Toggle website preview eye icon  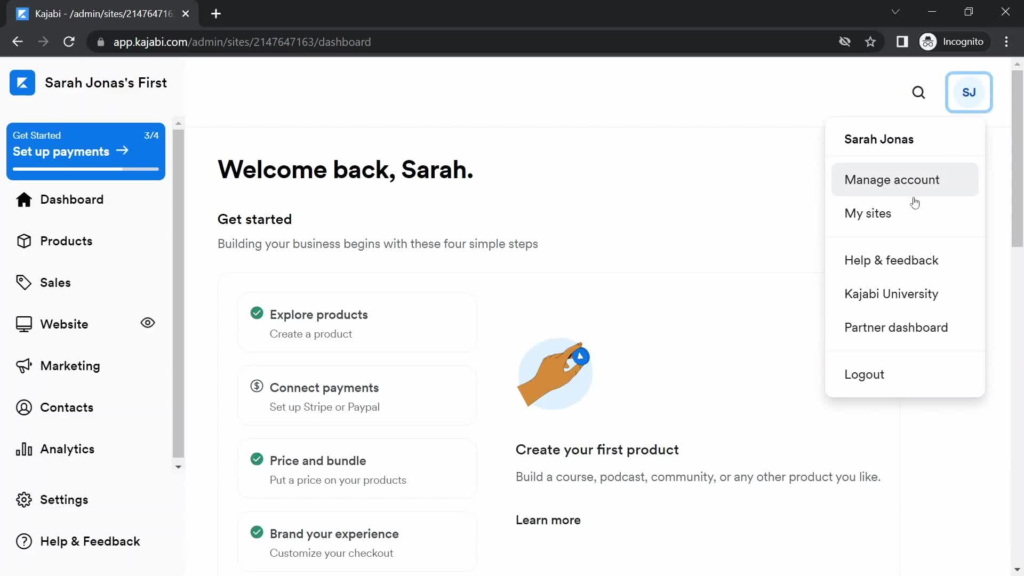tap(148, 324)
